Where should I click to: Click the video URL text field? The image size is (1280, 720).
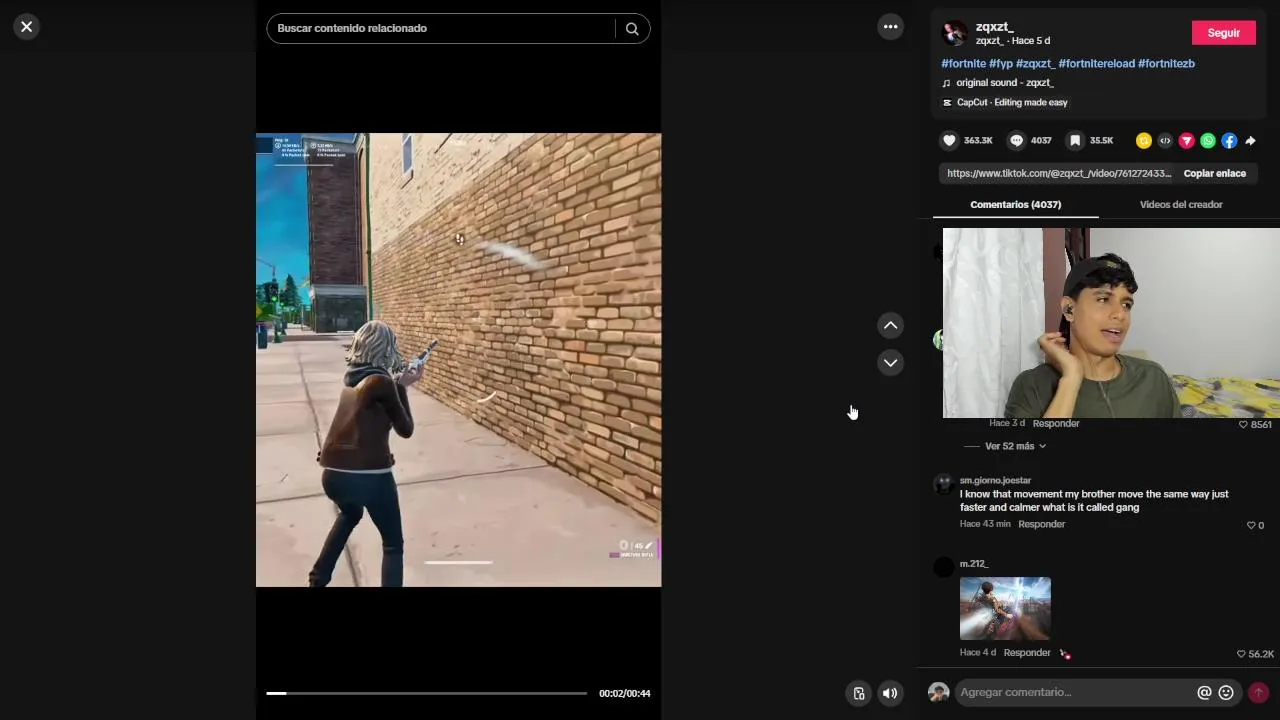[x=1058, y=173]
